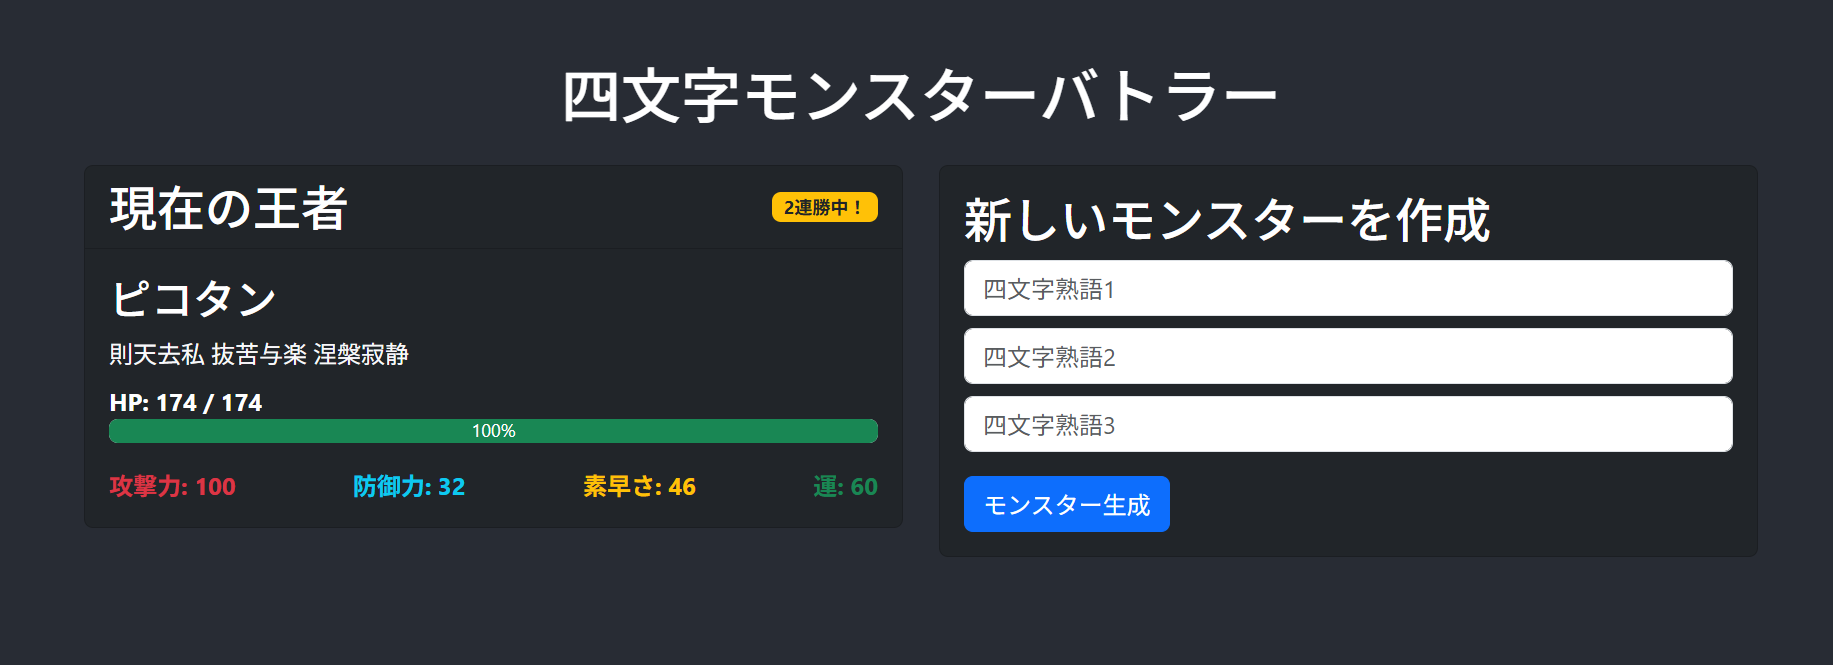This screenshot has height=665, width=1833.
Task: Click the 現在の王者 card header
Action: click(493, 208)
